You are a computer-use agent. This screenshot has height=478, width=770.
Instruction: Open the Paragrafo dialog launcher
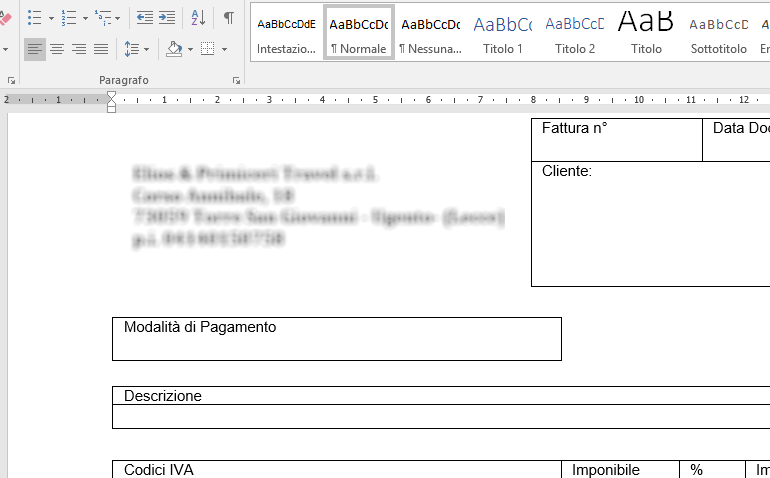[237, 80]
